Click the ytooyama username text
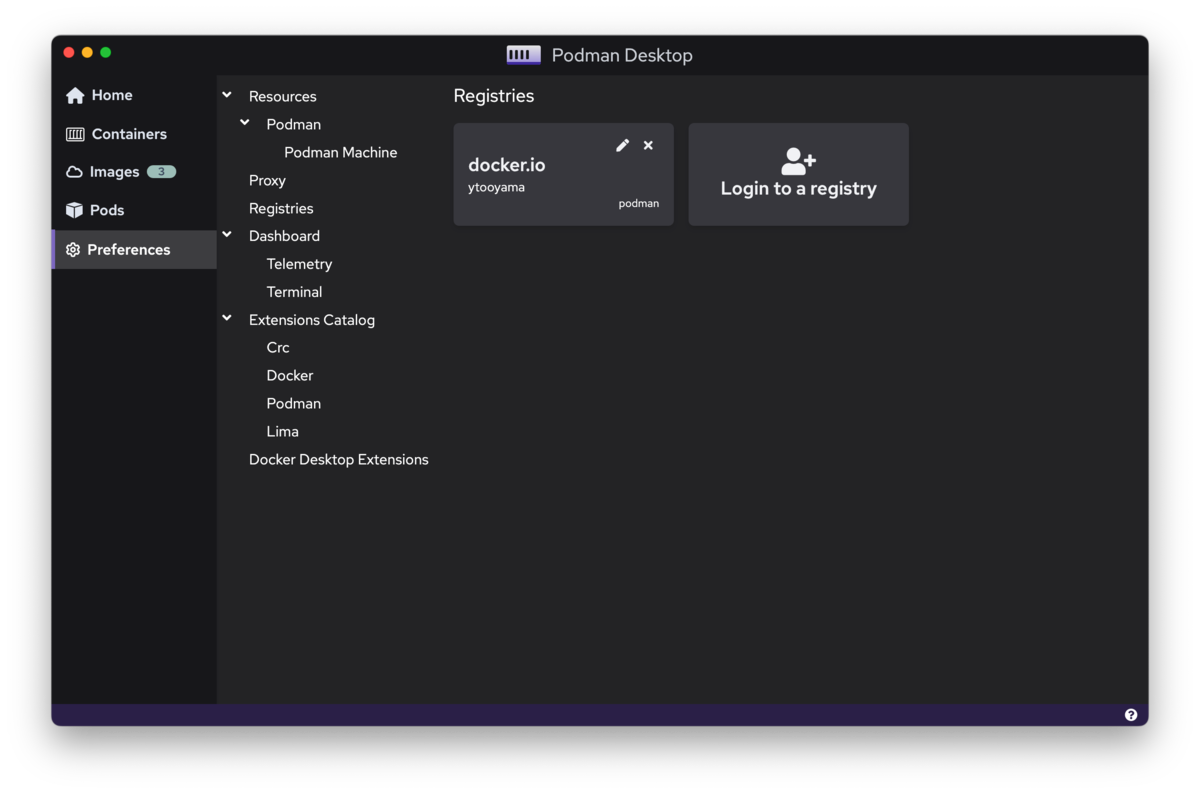The image size is (1200, 794). pyautogui.click(x=496, y=187)
